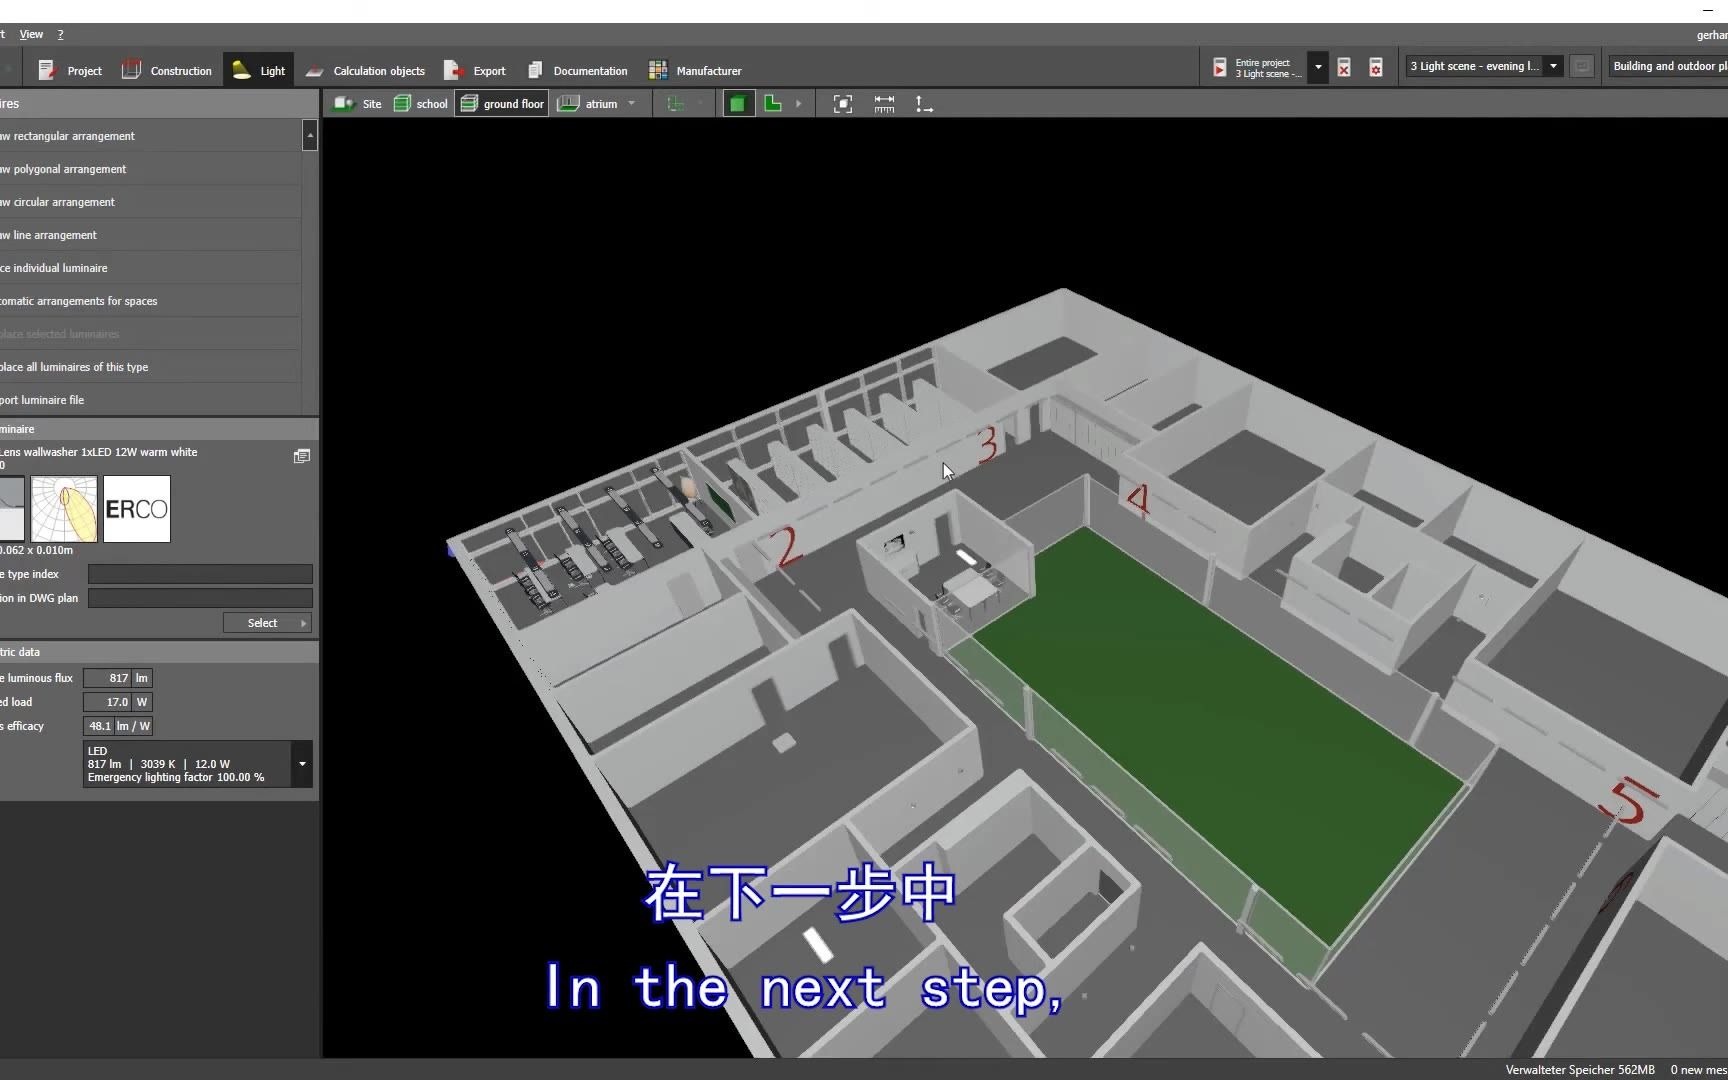Select the Site view button
This screenshot has width=1728, height=1080.
358,104
